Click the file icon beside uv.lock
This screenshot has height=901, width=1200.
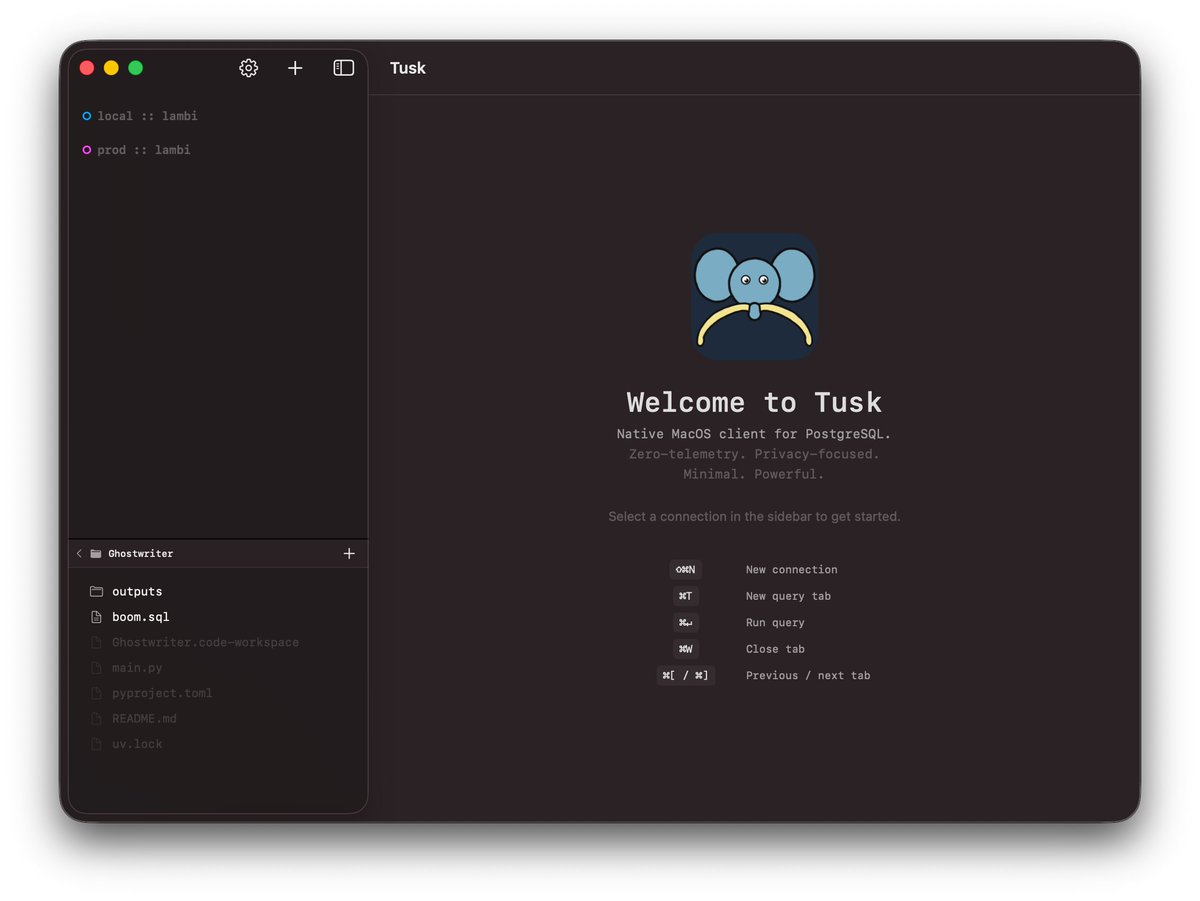coord(96,744)
